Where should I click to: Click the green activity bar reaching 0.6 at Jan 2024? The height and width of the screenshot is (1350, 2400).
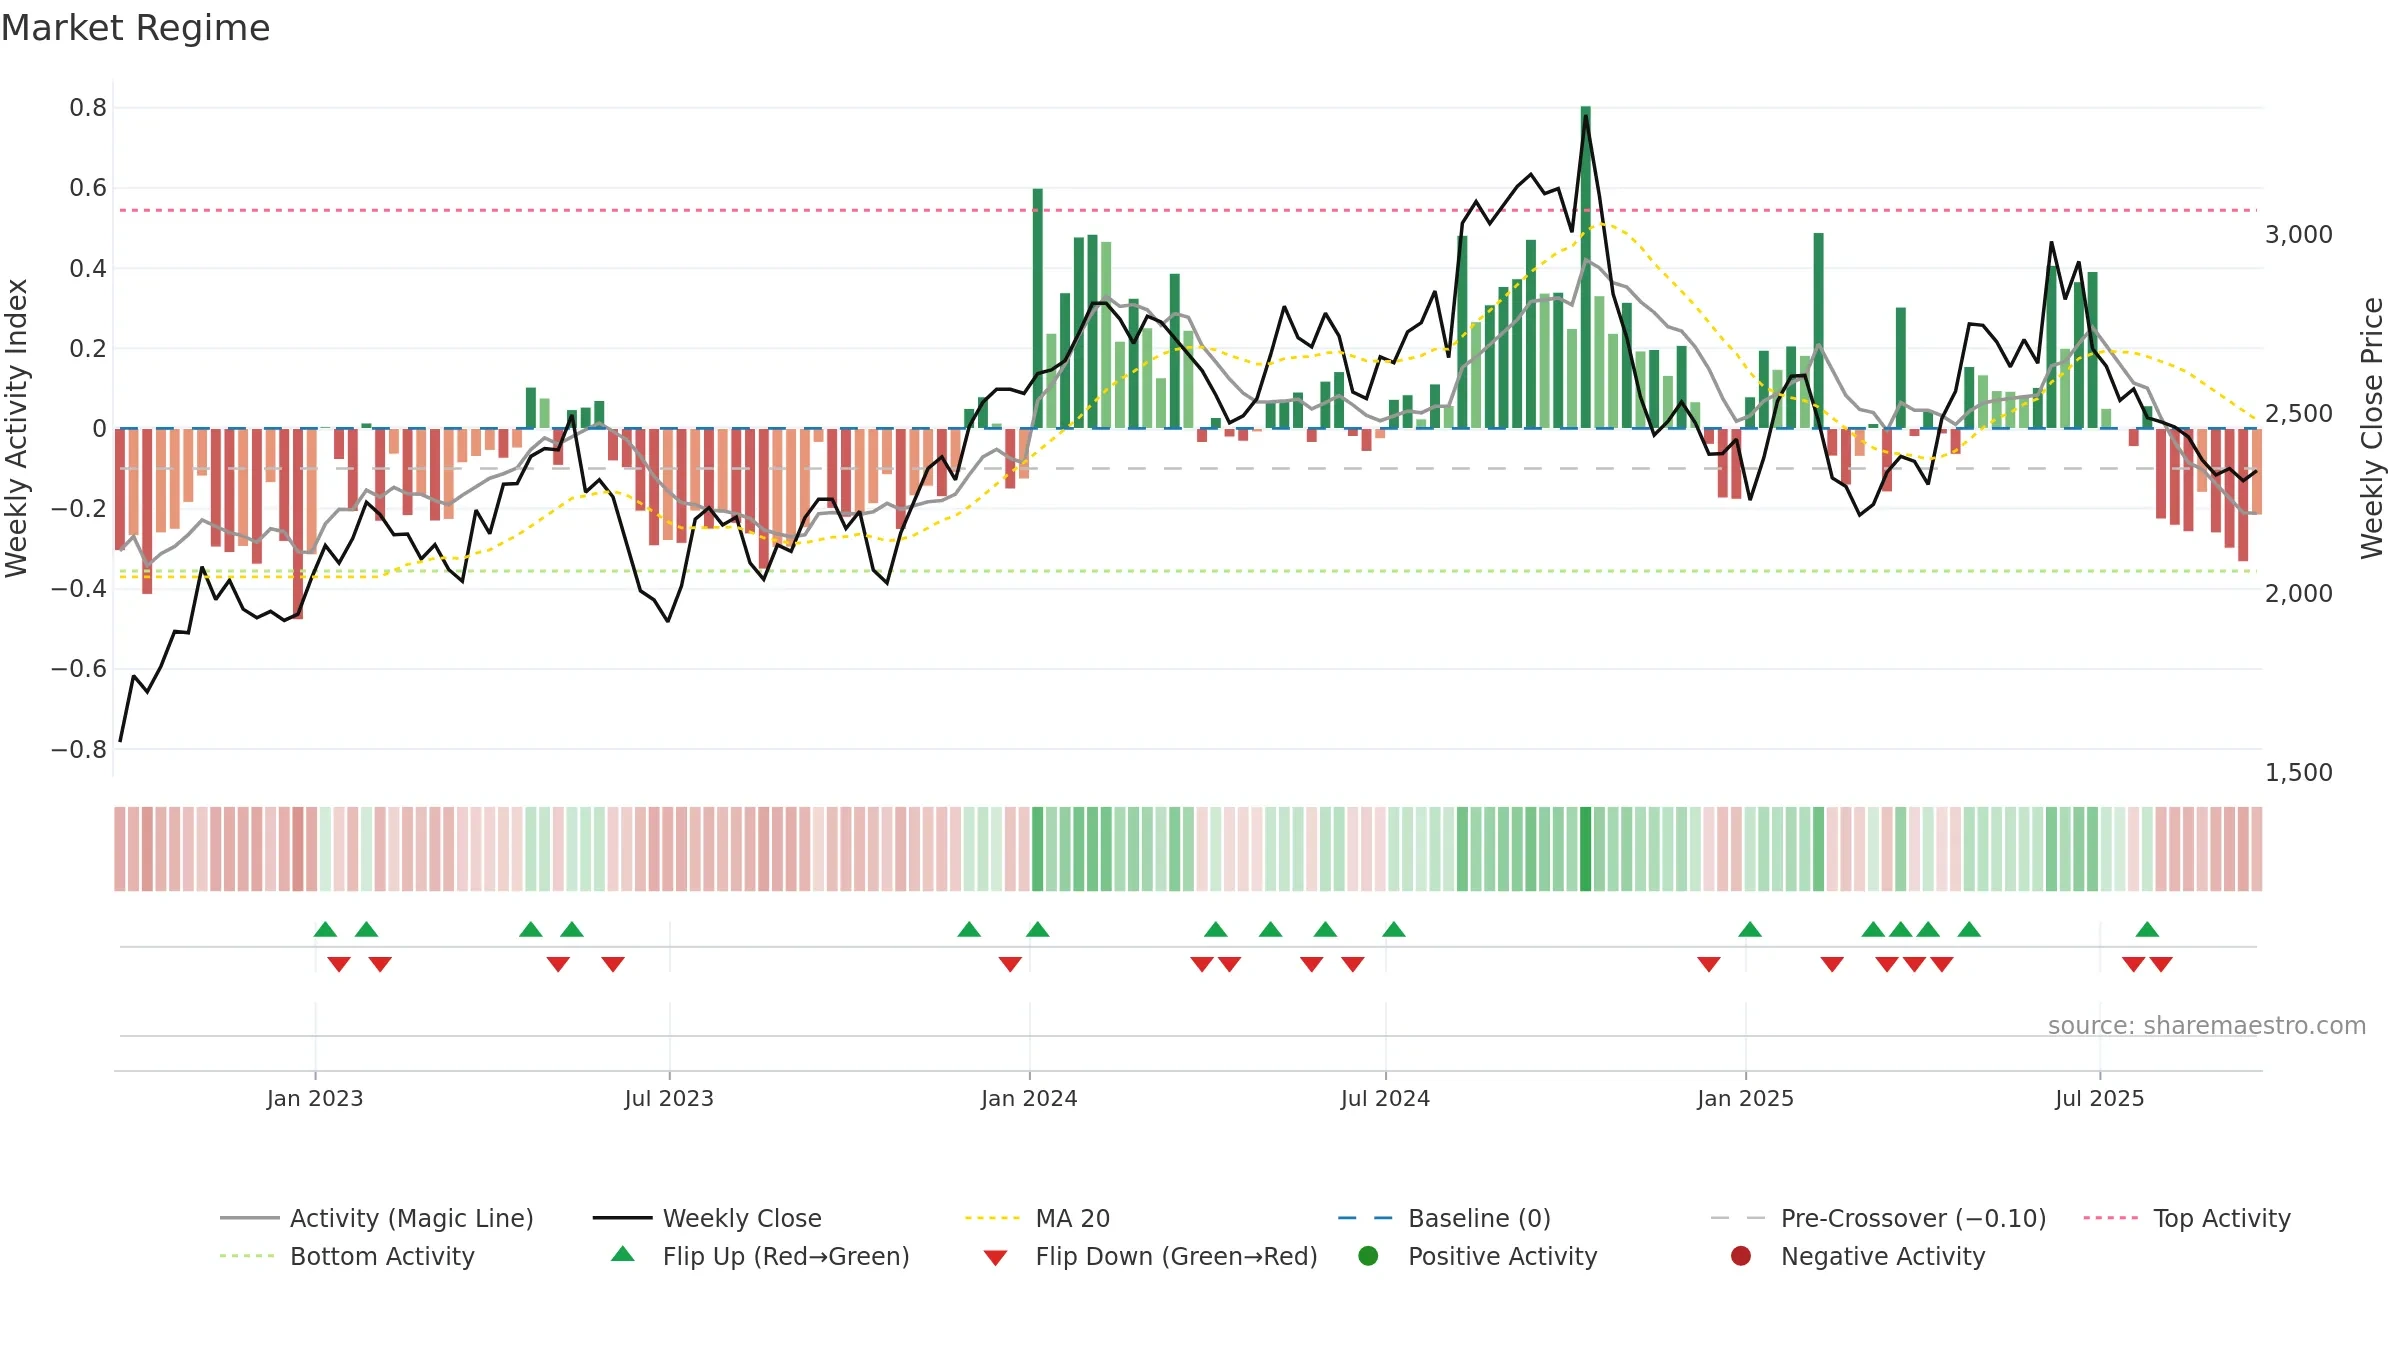tap(1038, 308)
